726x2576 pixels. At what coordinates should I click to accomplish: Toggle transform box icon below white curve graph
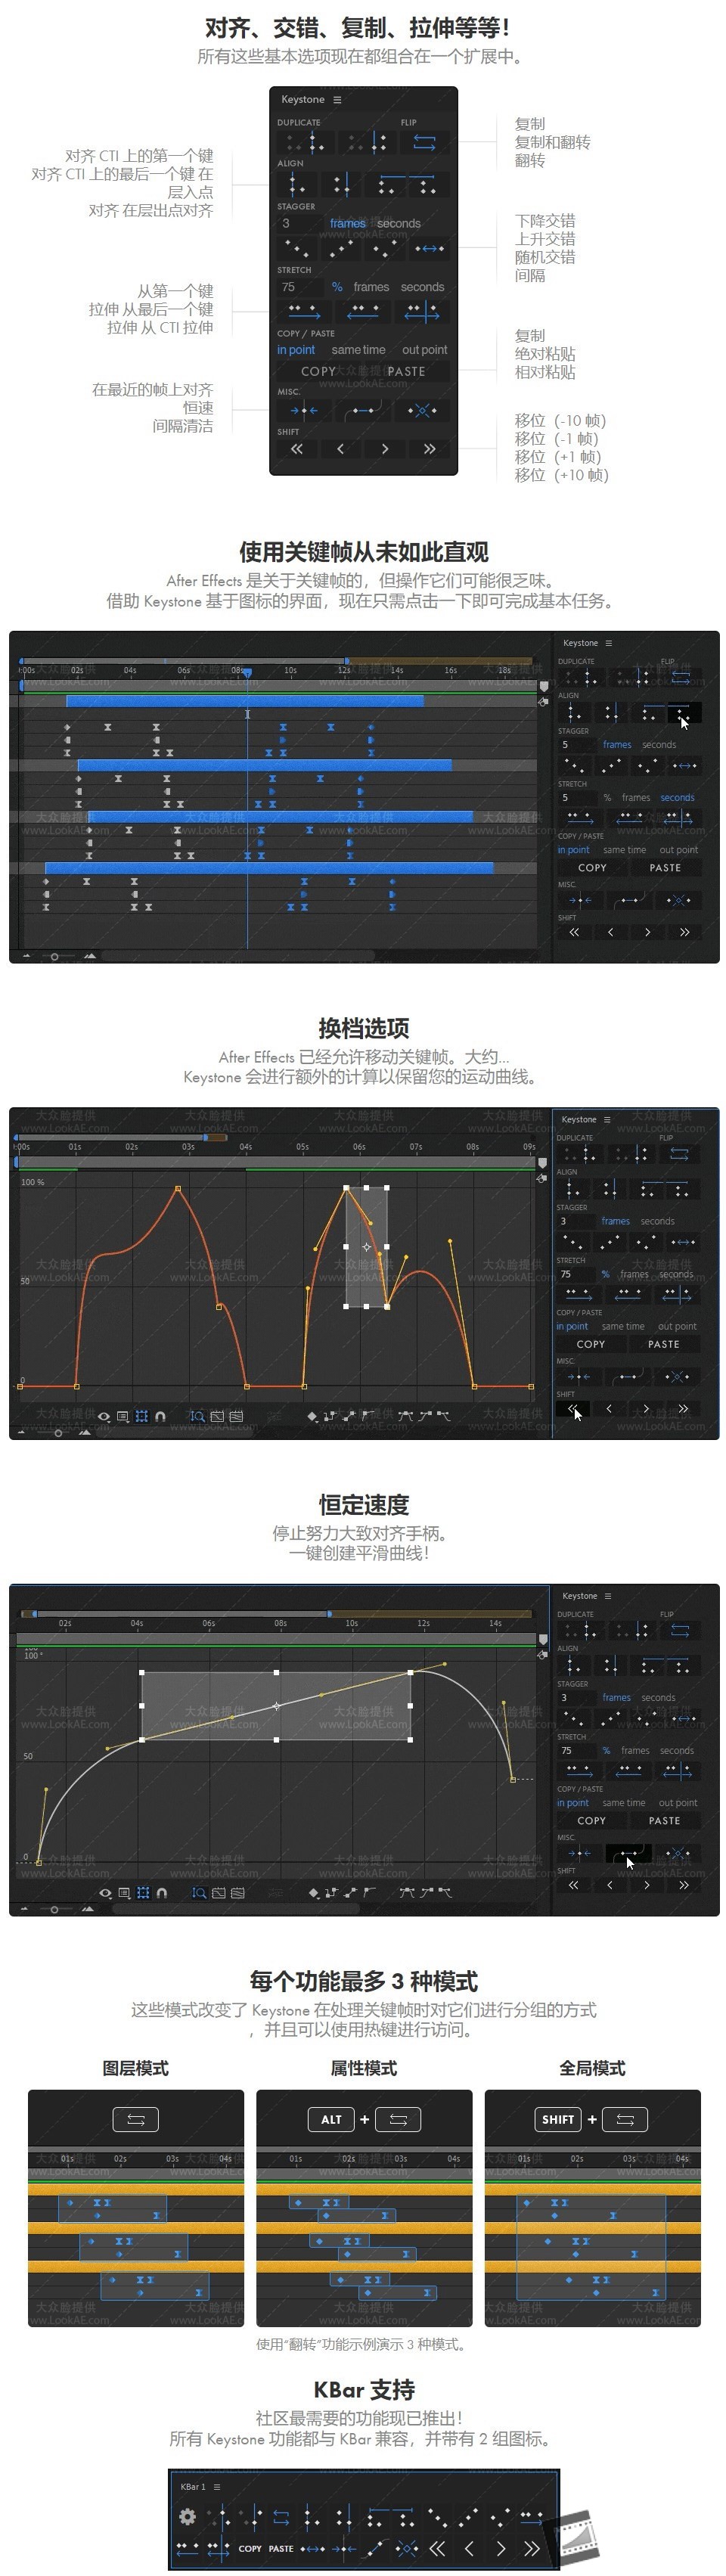(142, 1893)
